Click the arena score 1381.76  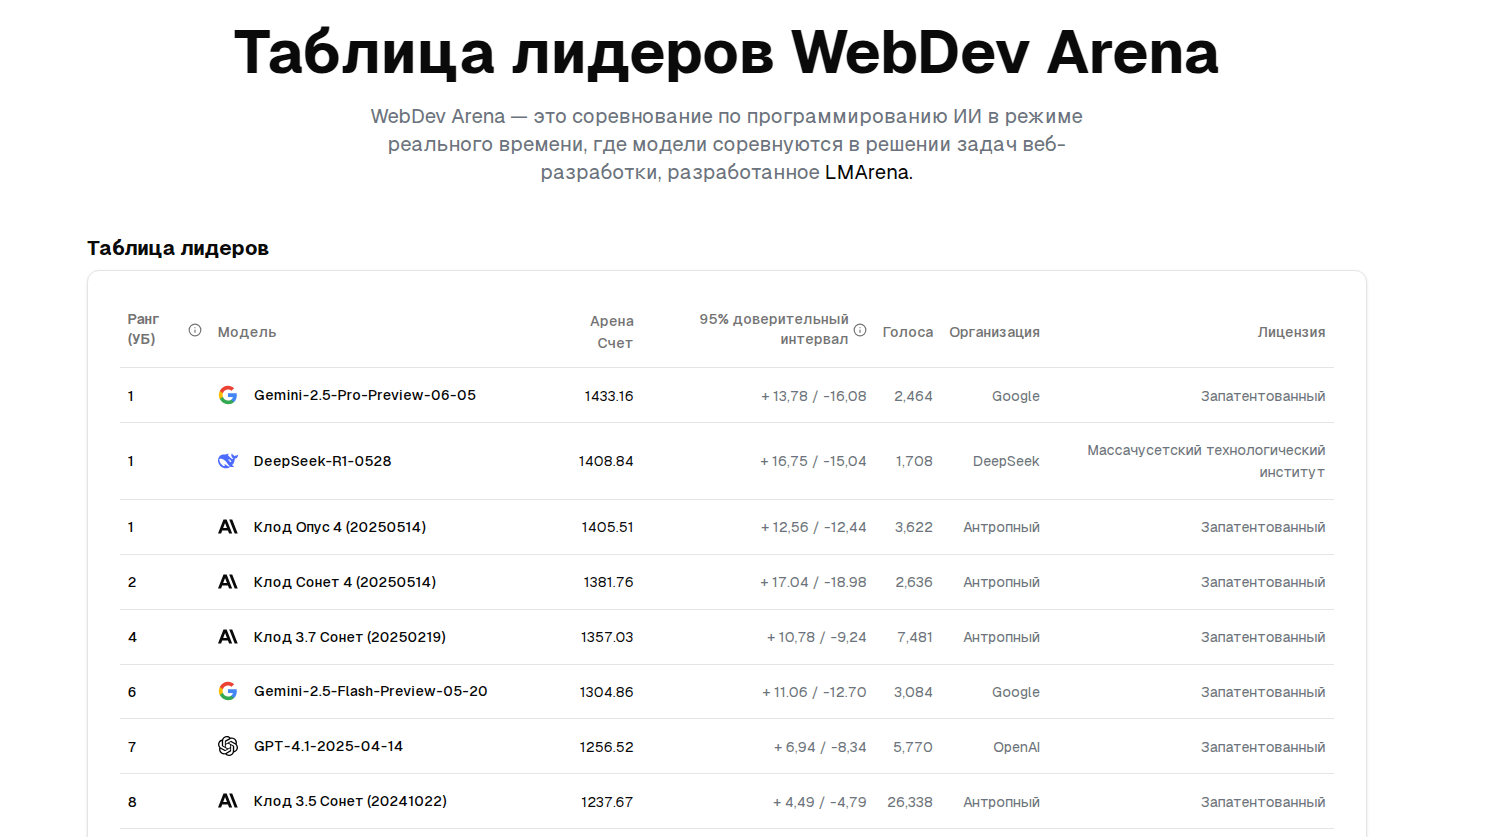point(609,582)
